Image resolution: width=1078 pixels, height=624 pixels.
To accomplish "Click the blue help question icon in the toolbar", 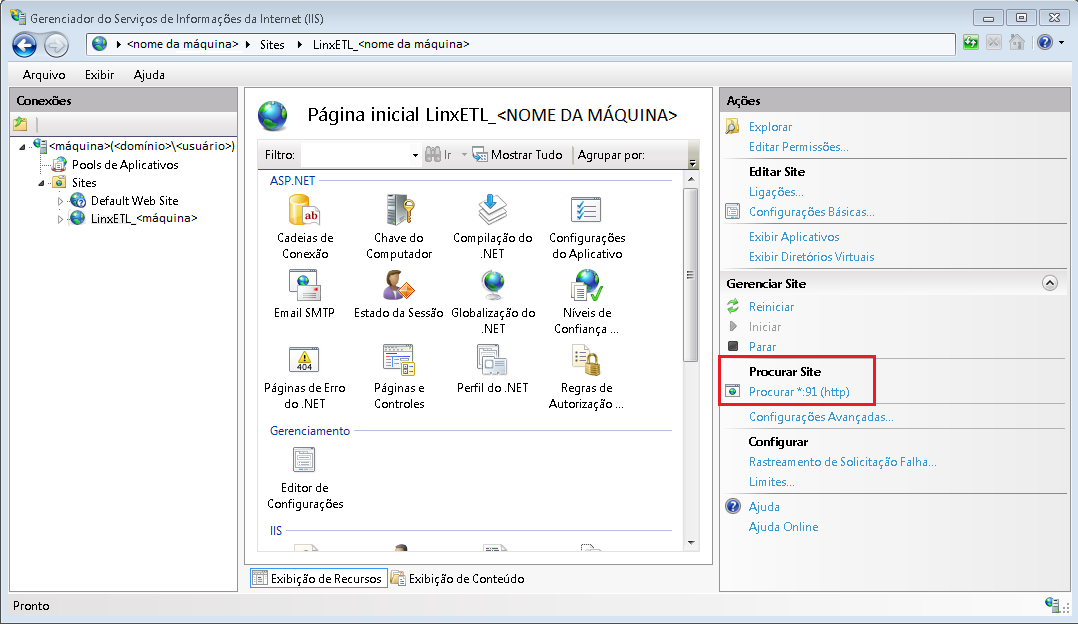I will pyautogui.click(x=1045, y=43).
